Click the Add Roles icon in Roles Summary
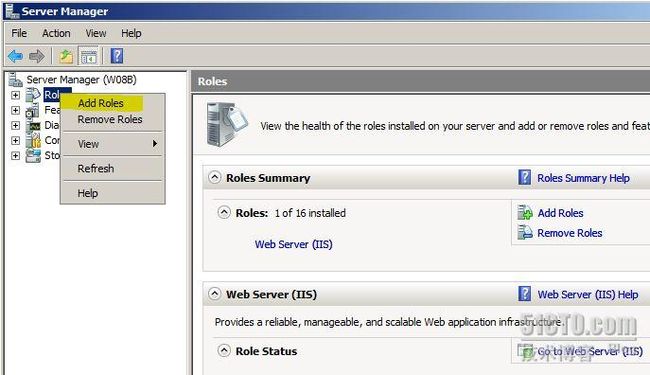 point(525,213)
